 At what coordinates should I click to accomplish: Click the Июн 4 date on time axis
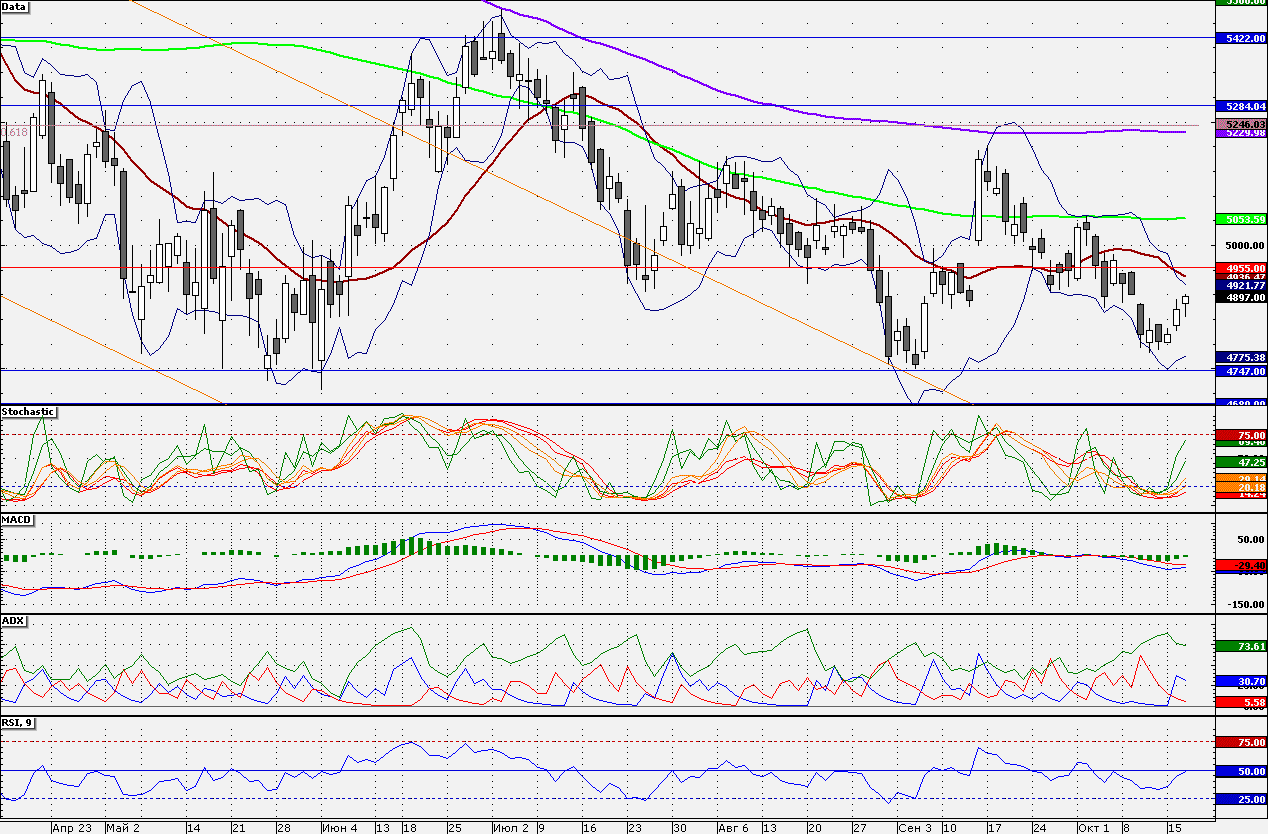pyautogui.click(x=339, y=828)
